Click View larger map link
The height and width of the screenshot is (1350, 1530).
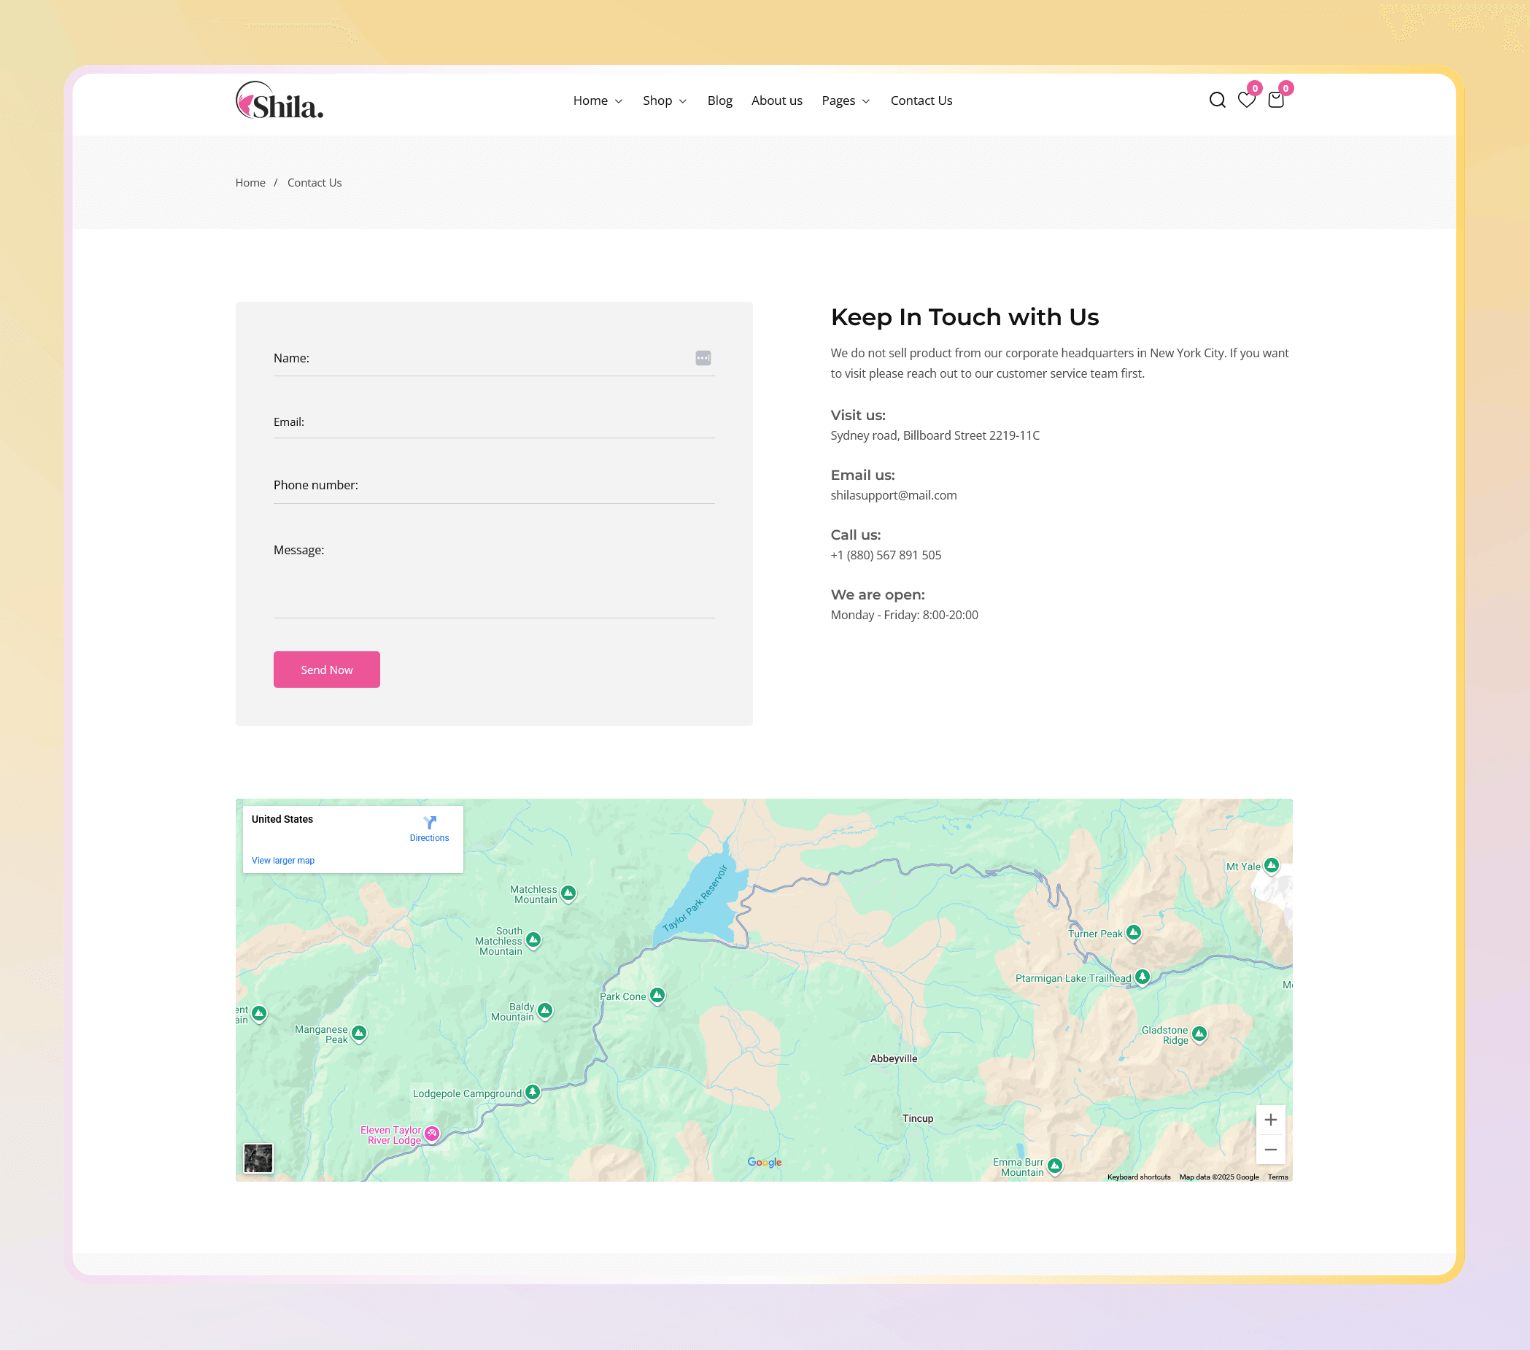[x=283, y=861]
